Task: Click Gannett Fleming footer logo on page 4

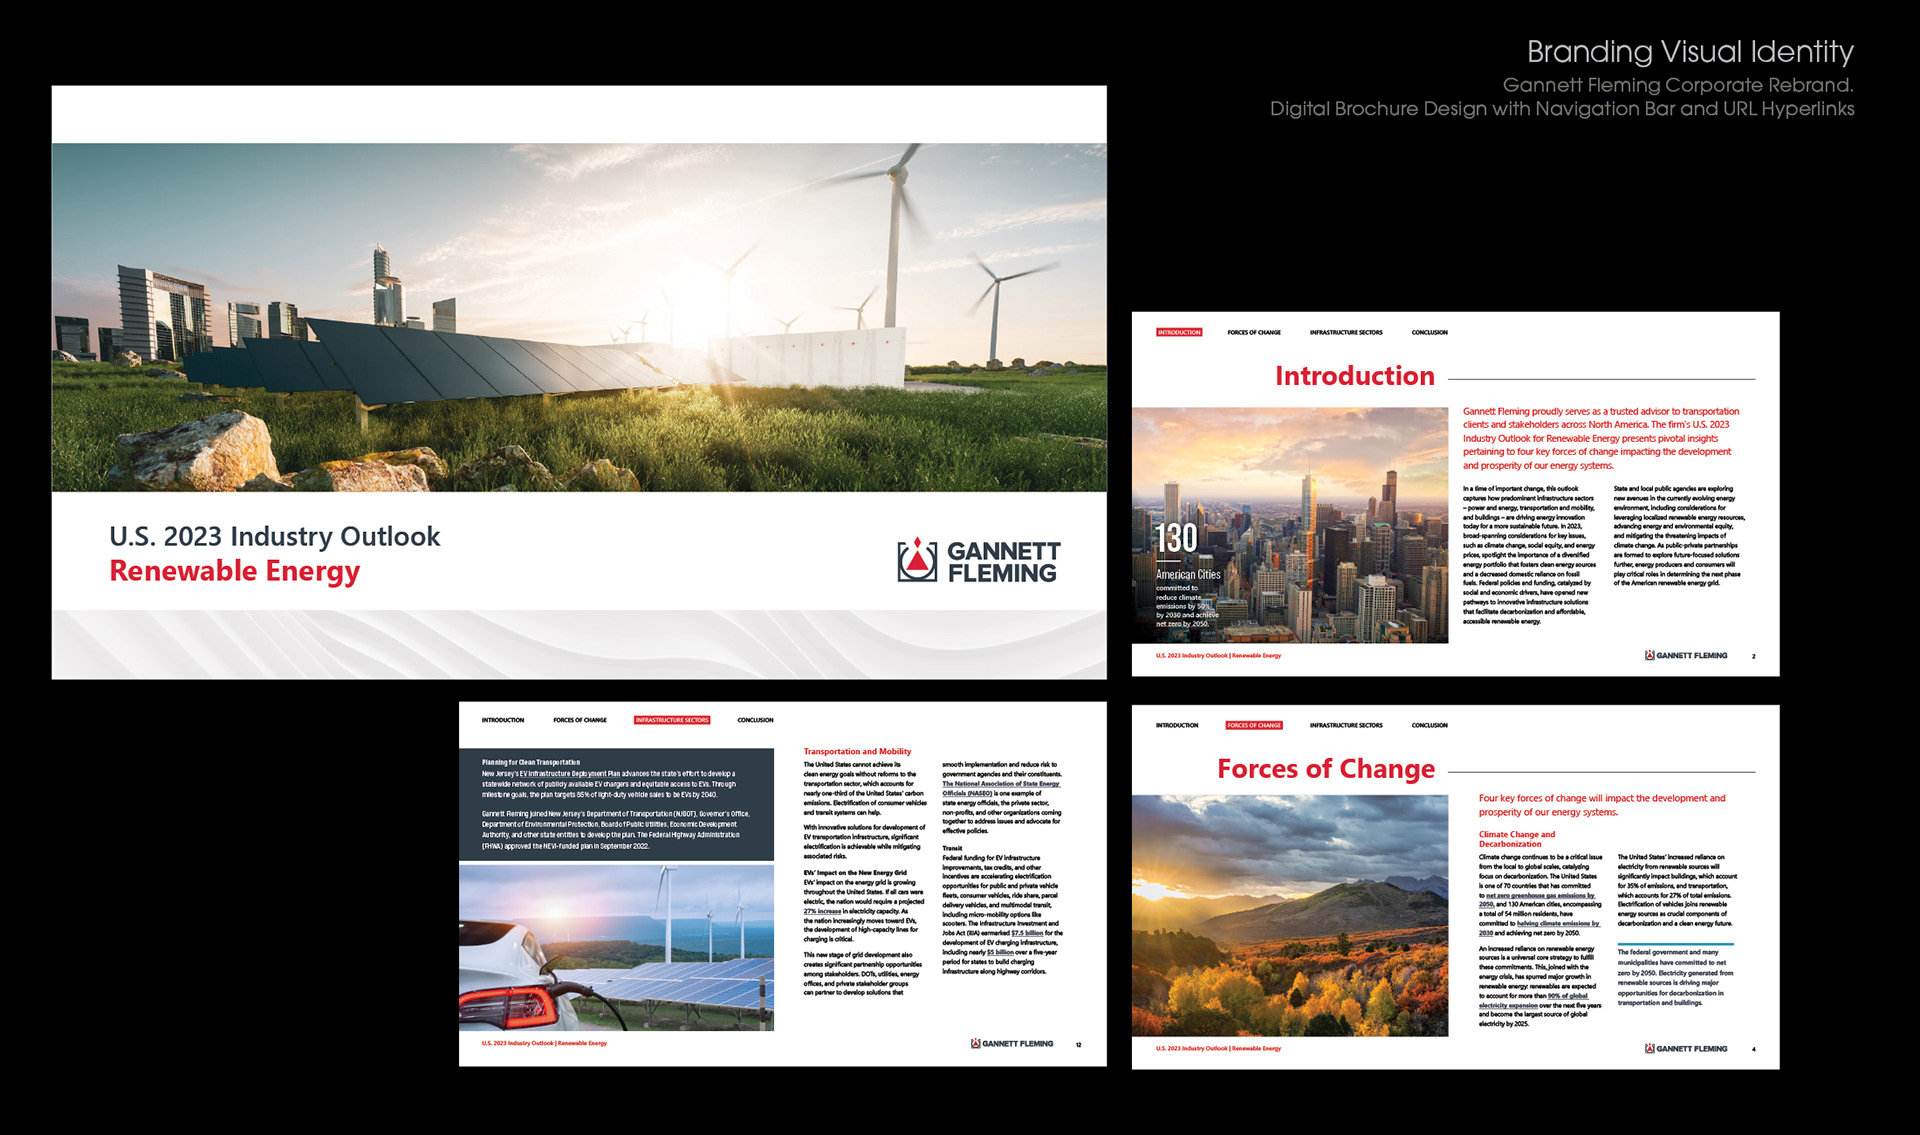Action: 1686,1049
